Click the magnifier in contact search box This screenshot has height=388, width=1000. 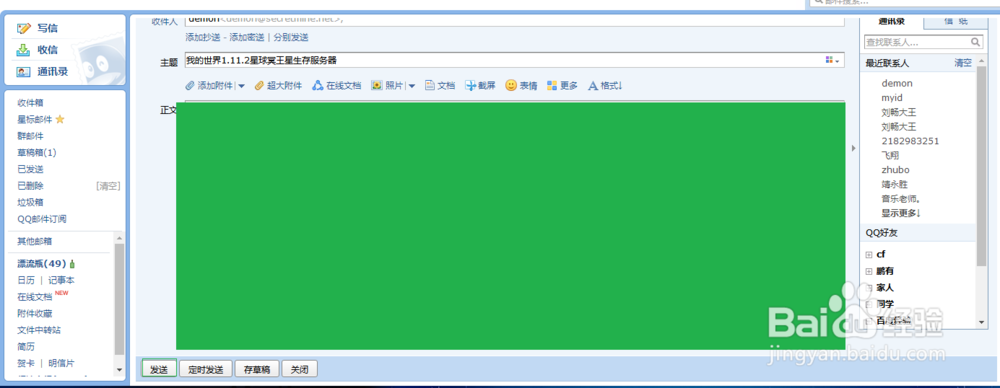coord(976,42)
